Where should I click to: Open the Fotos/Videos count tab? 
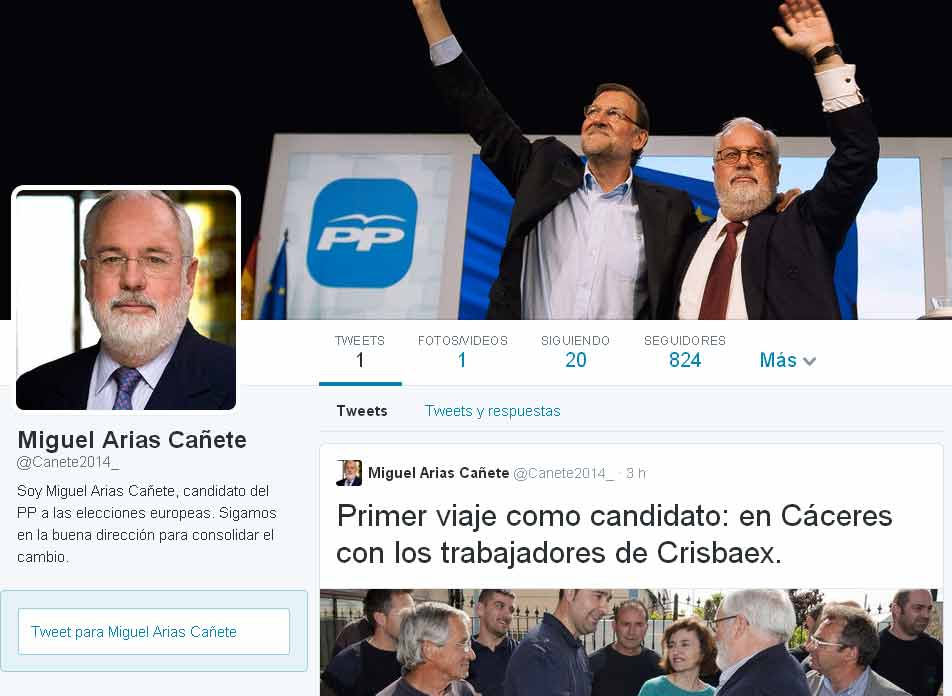tap(463, 352)
